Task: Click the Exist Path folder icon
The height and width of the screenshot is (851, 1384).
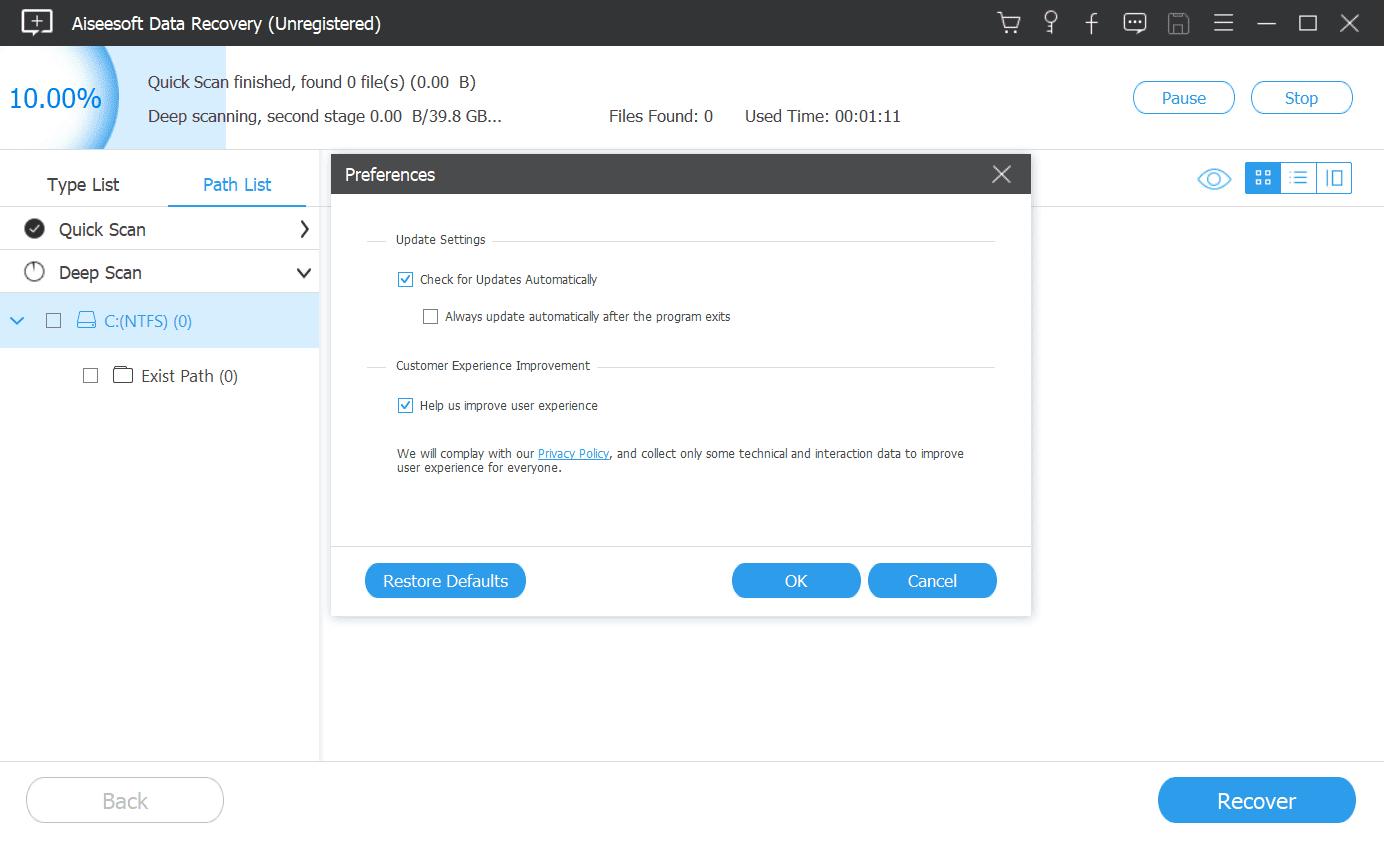Action: click(123, 375)
